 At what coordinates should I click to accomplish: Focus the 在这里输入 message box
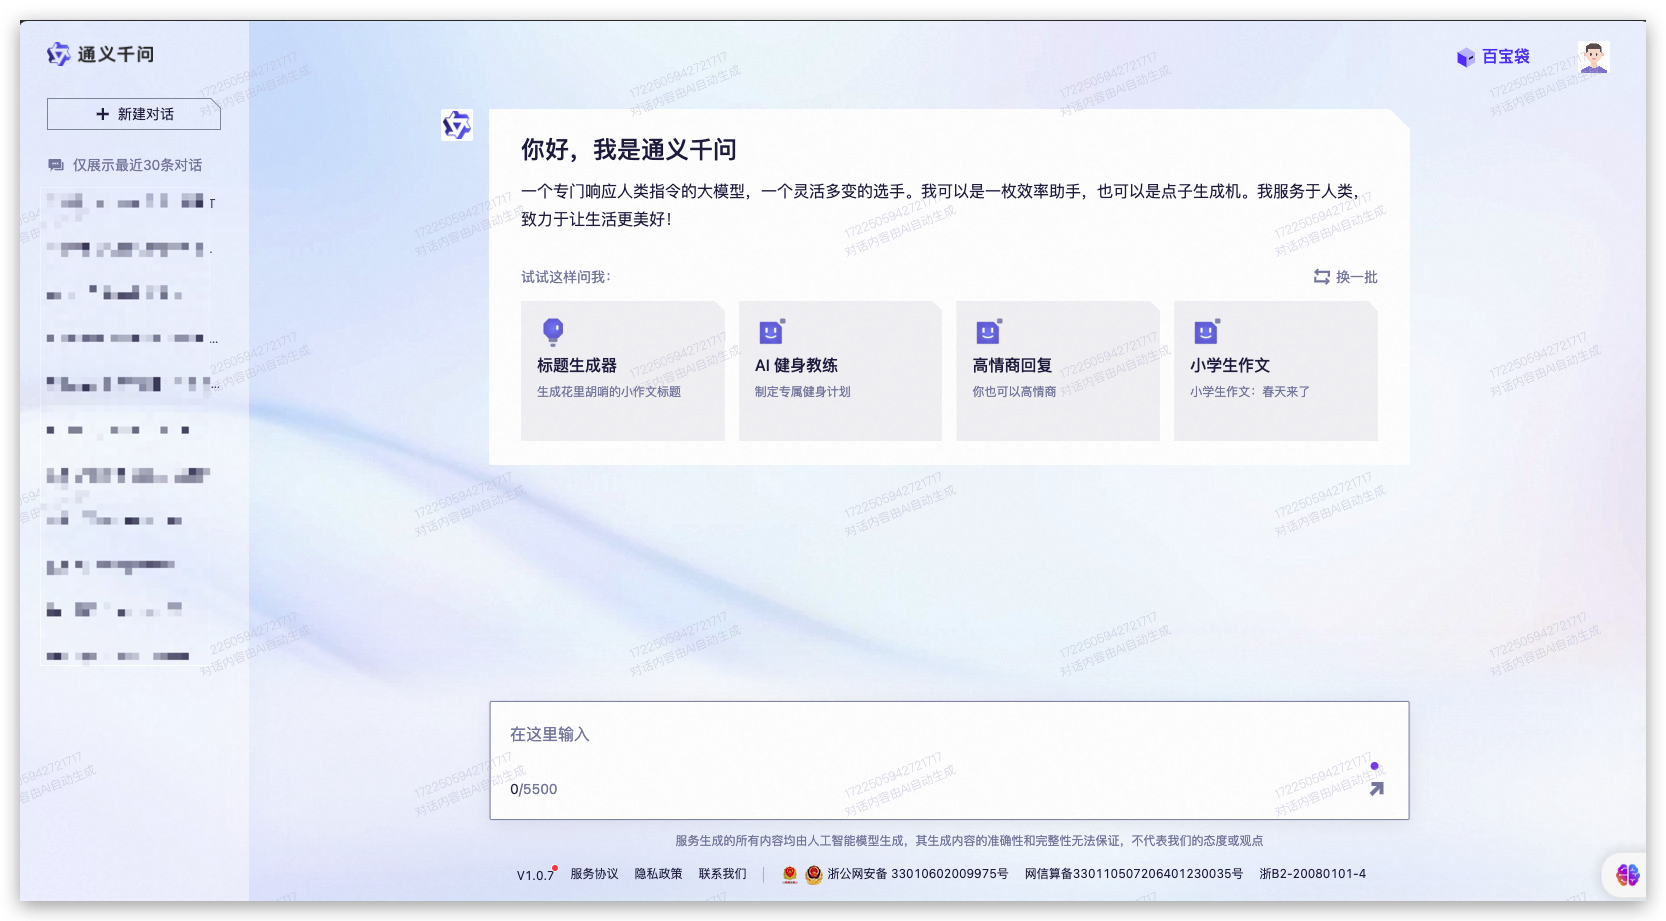949,760
